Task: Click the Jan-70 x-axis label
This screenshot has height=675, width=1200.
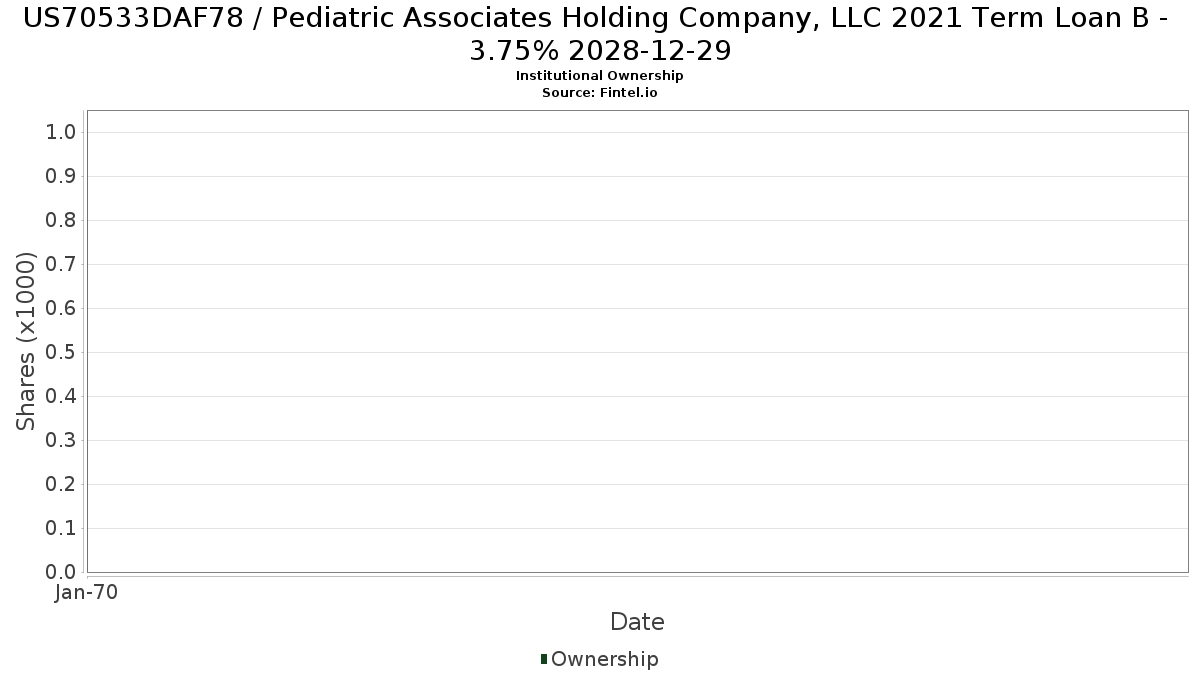Action: 87,592
